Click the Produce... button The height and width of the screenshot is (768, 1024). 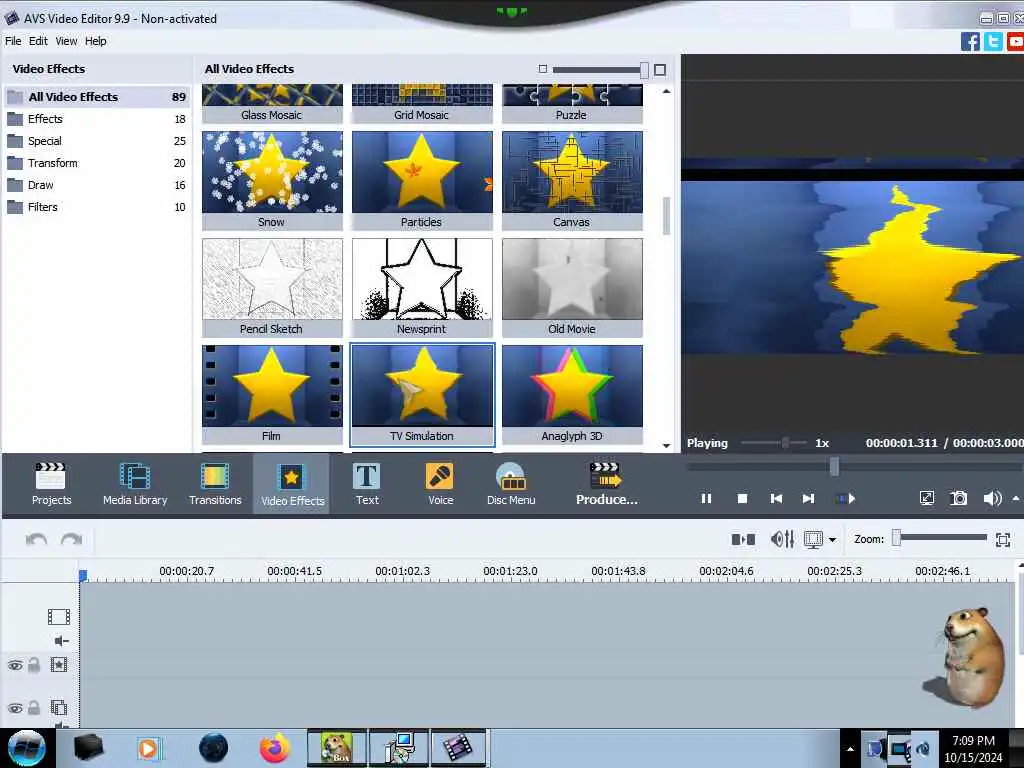pos(607,484)
